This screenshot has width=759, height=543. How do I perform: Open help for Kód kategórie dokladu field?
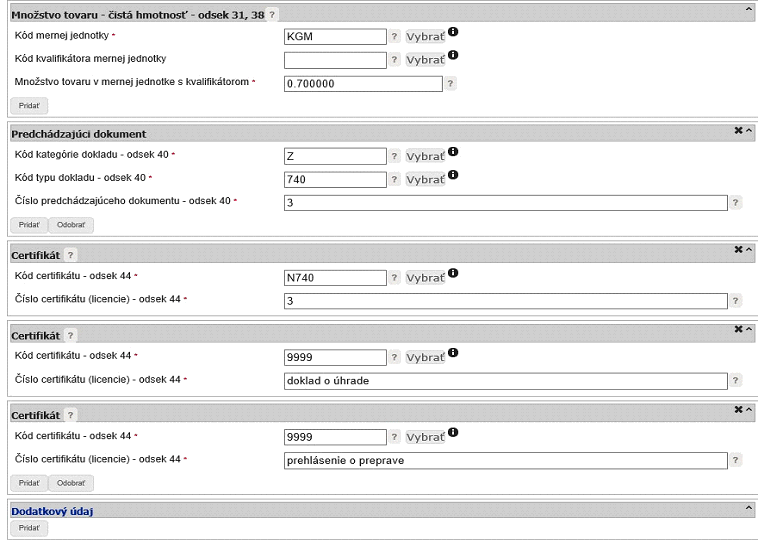[x=395, y=156]
